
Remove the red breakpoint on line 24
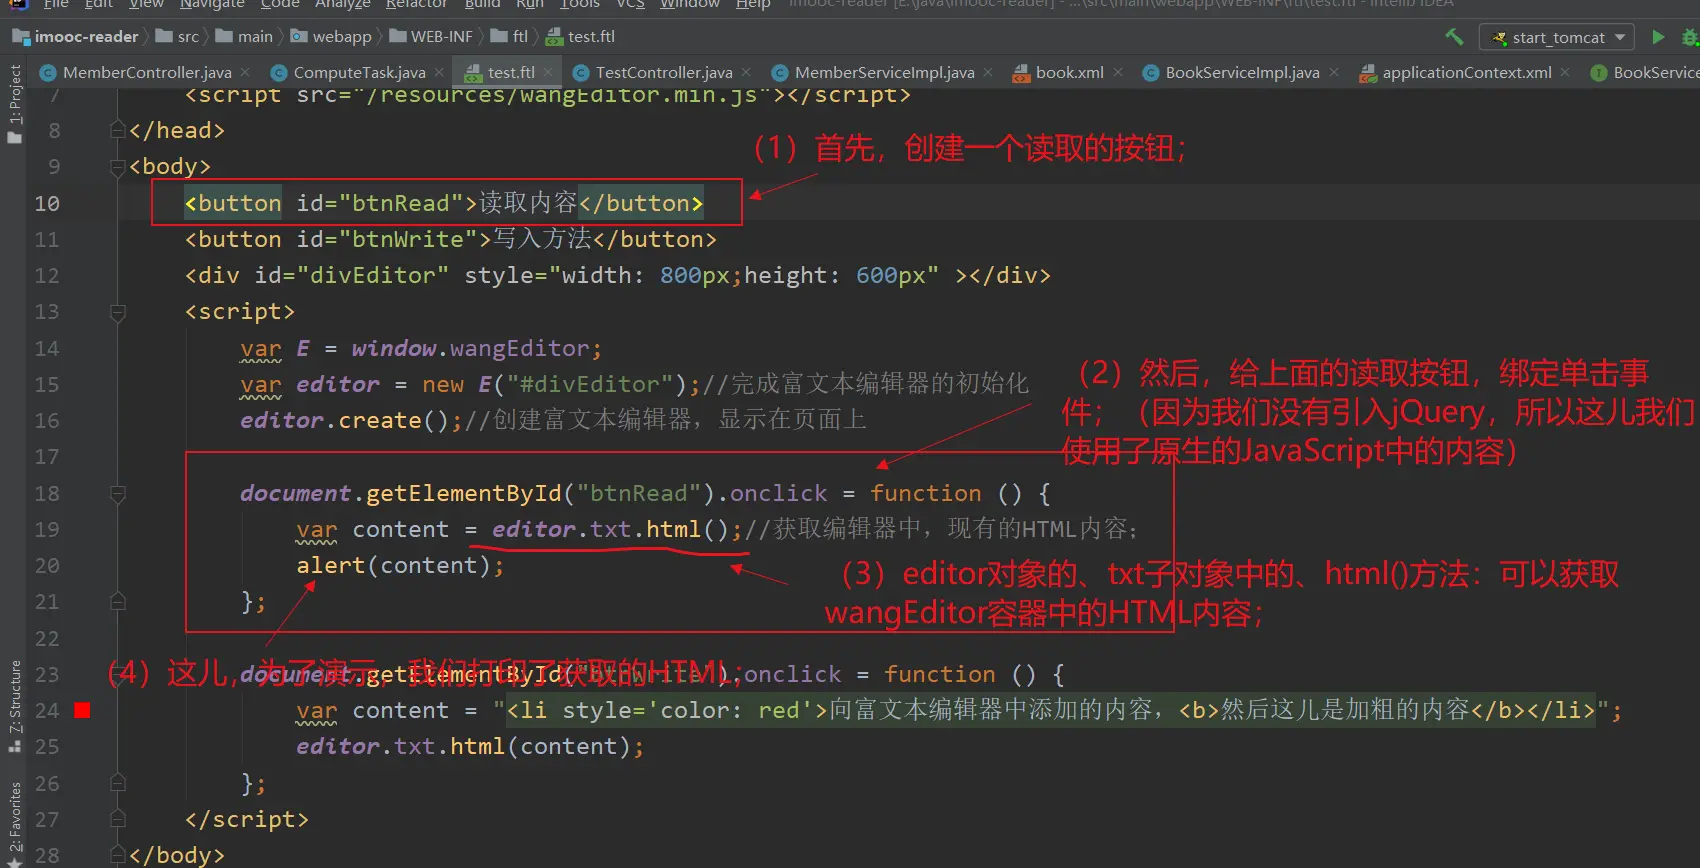(82, 710)
